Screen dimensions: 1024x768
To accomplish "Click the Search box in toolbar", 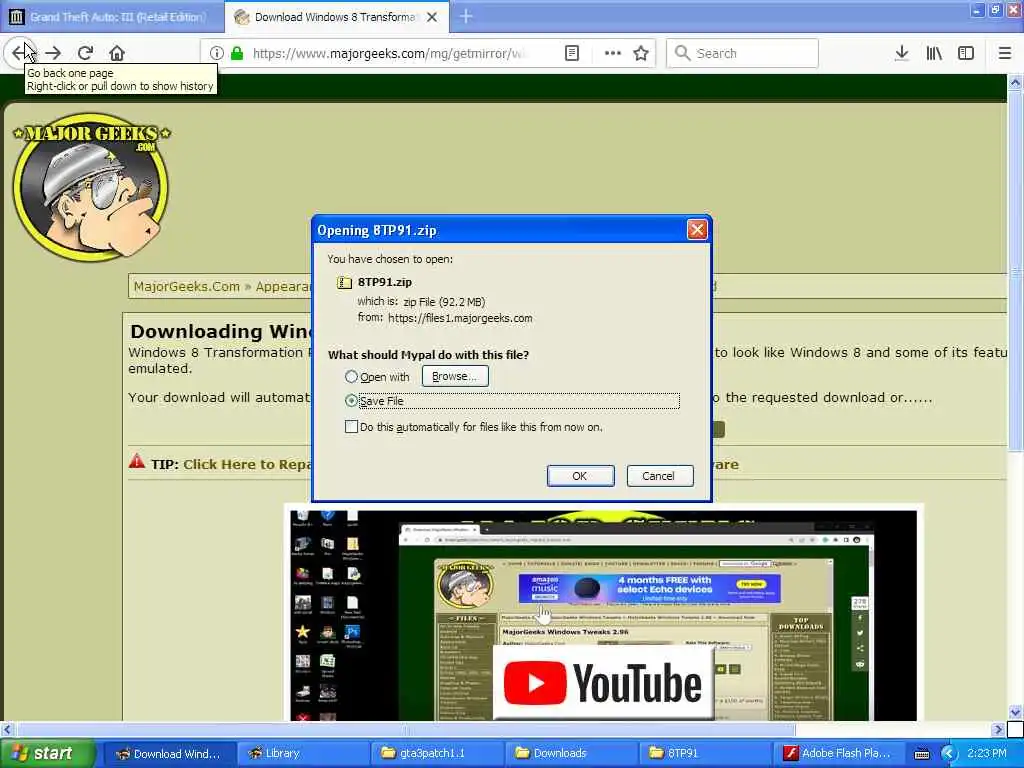I will (x=742, y=53).
